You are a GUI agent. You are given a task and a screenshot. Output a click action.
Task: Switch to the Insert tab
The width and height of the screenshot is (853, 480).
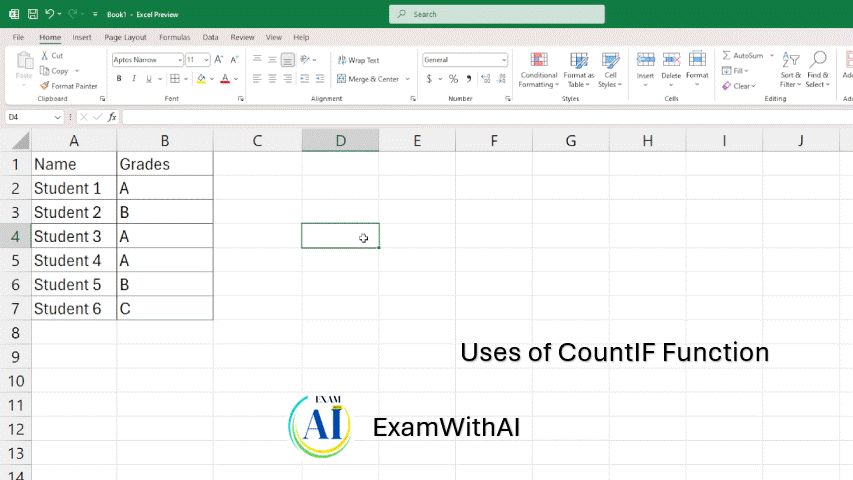point(82,37)
